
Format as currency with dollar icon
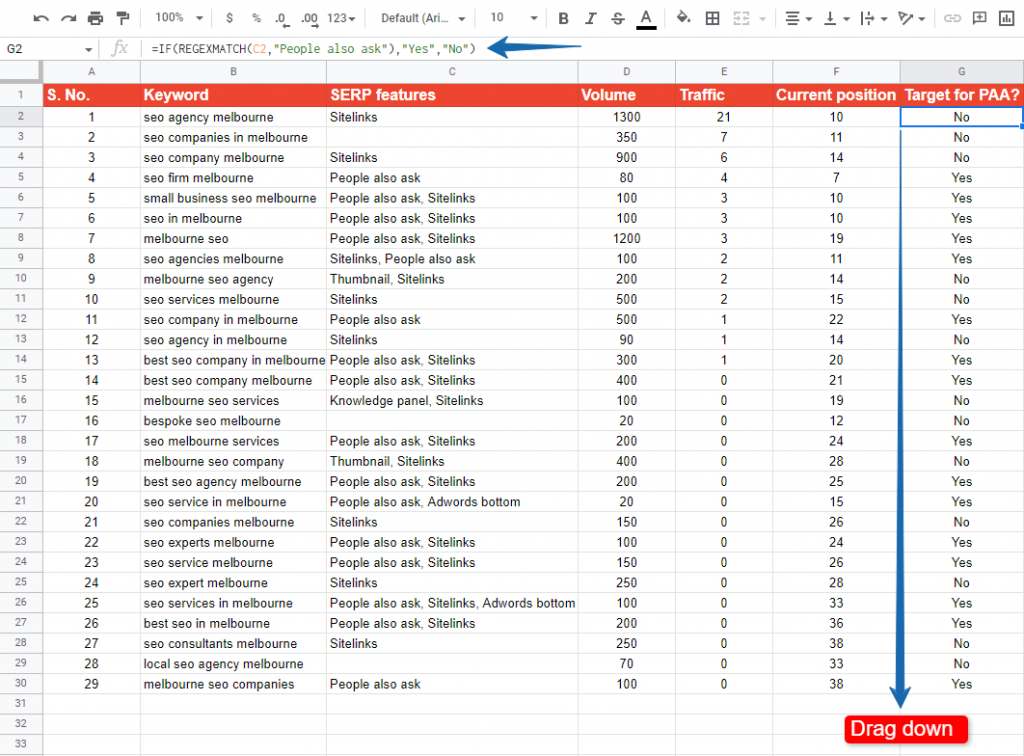(x=229, y=18)
